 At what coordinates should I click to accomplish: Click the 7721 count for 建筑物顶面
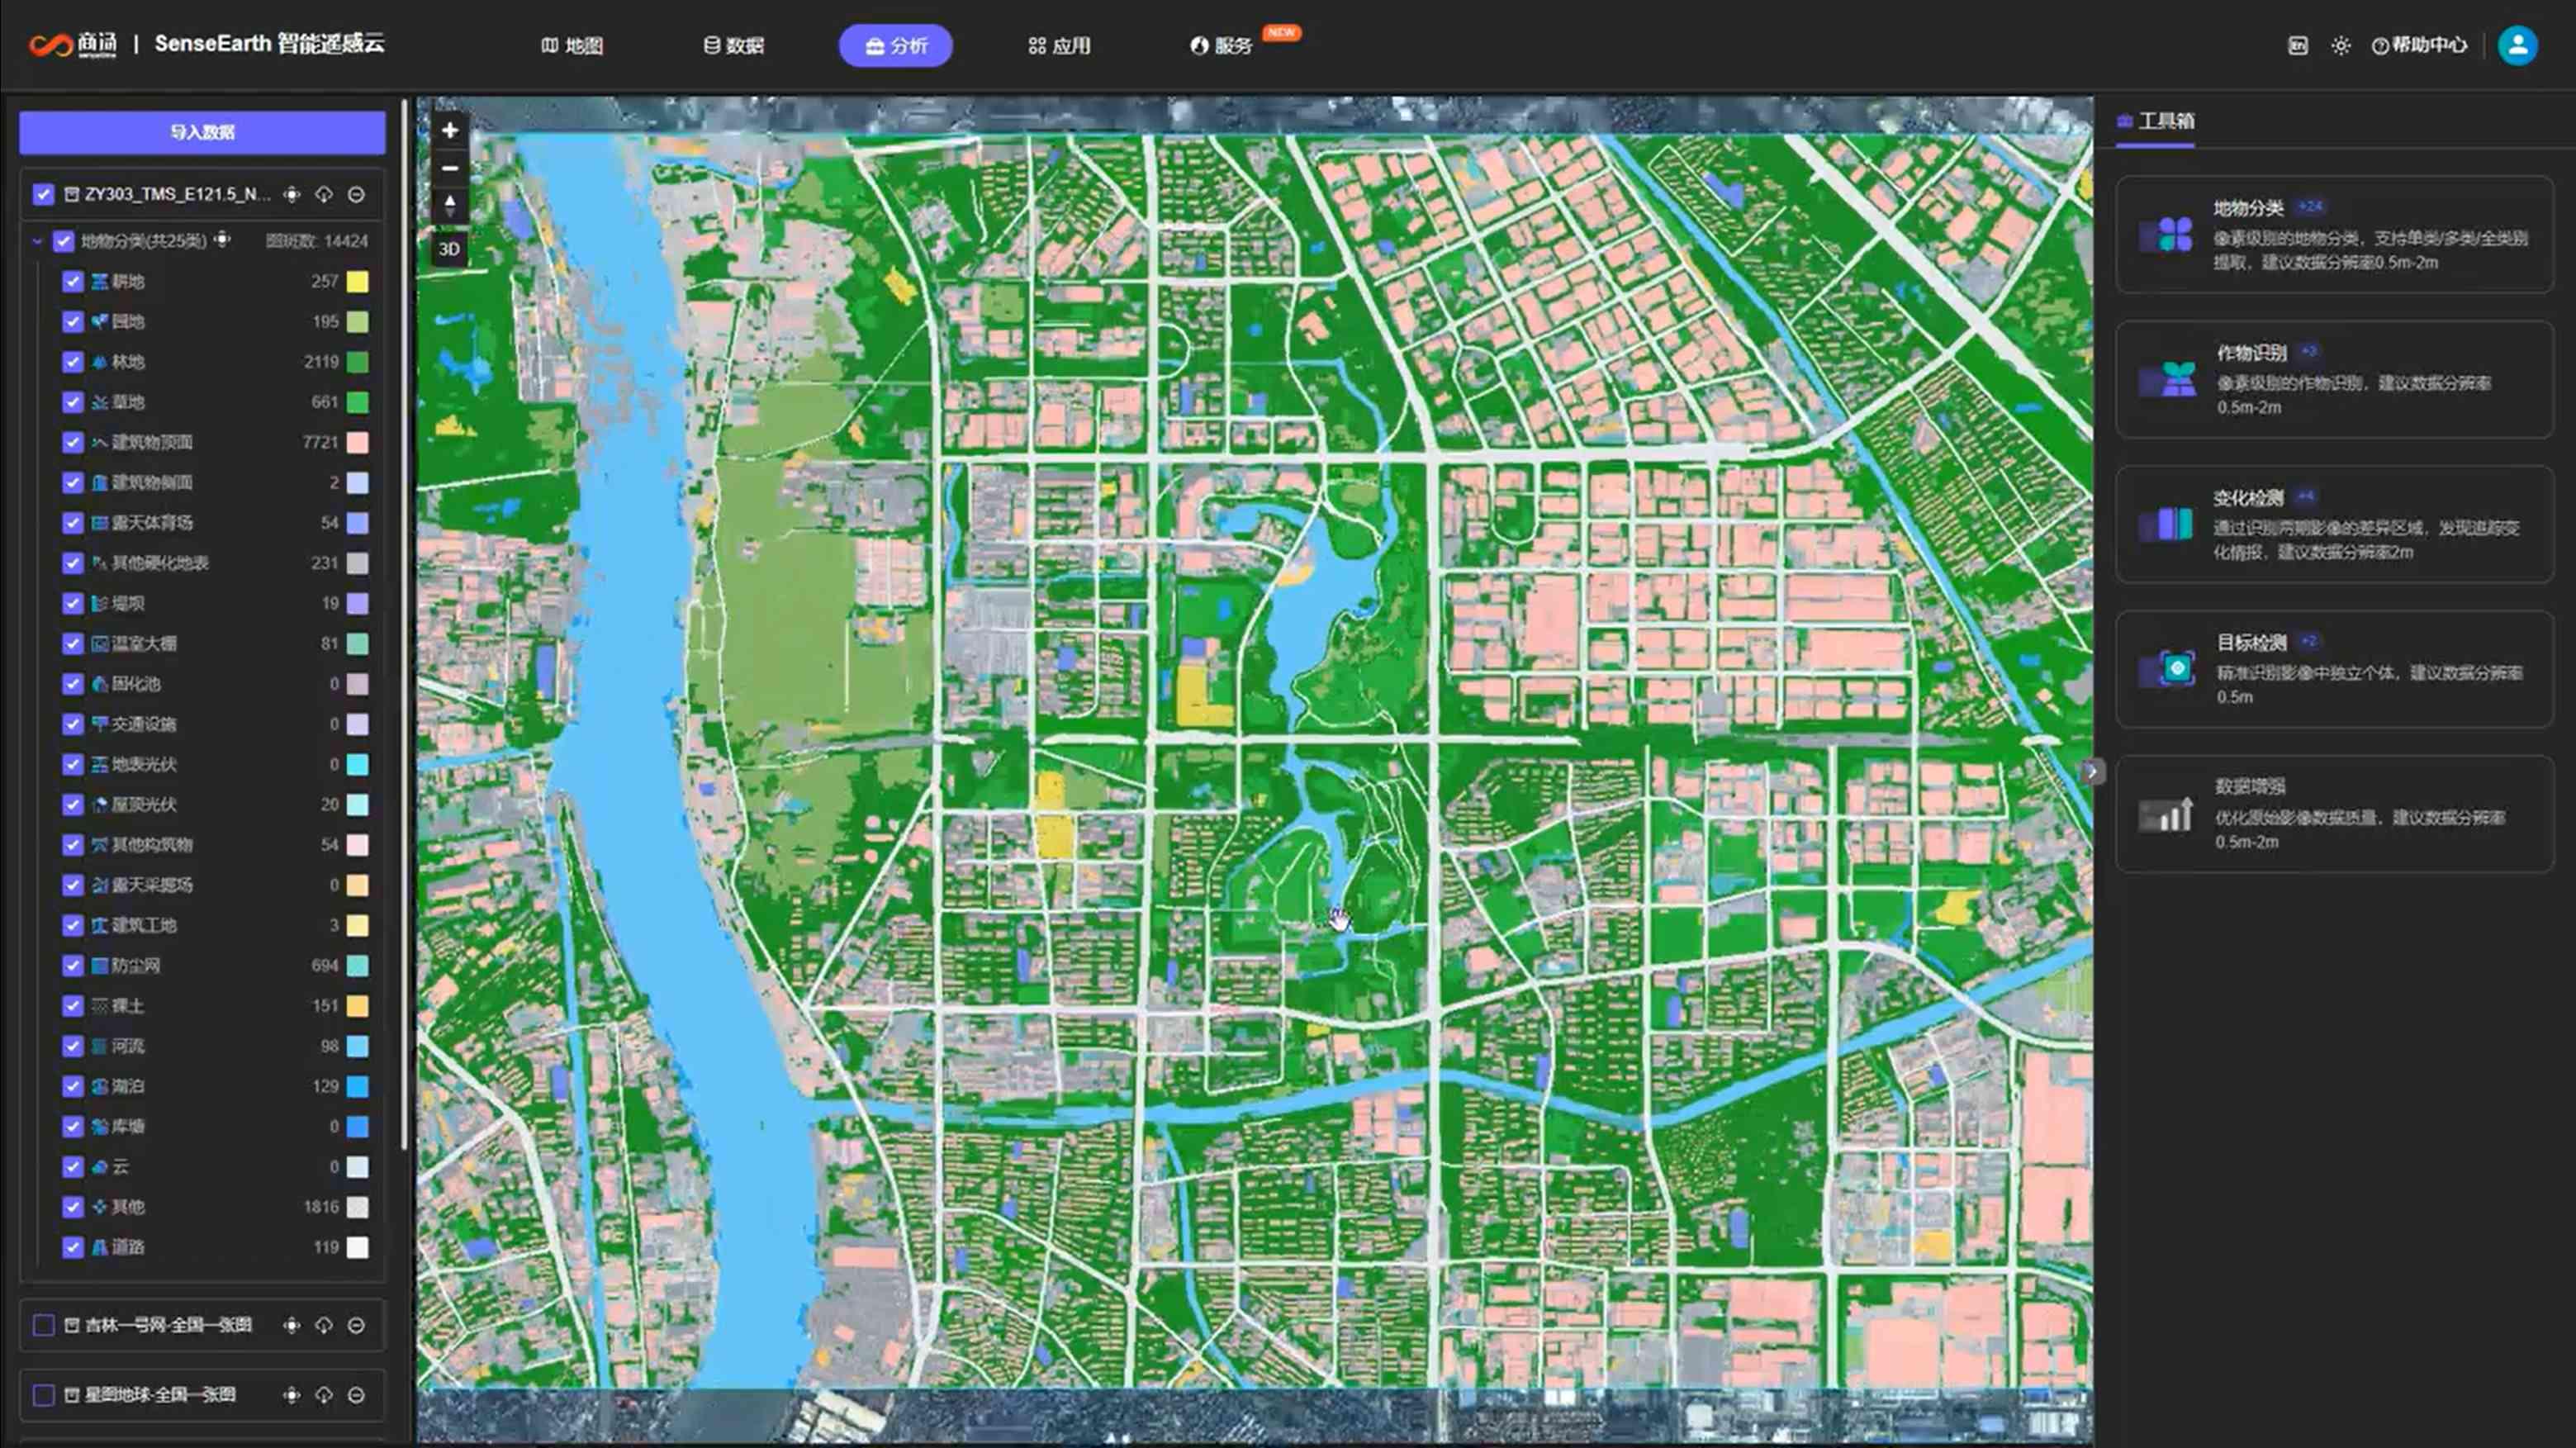(320, 442)
